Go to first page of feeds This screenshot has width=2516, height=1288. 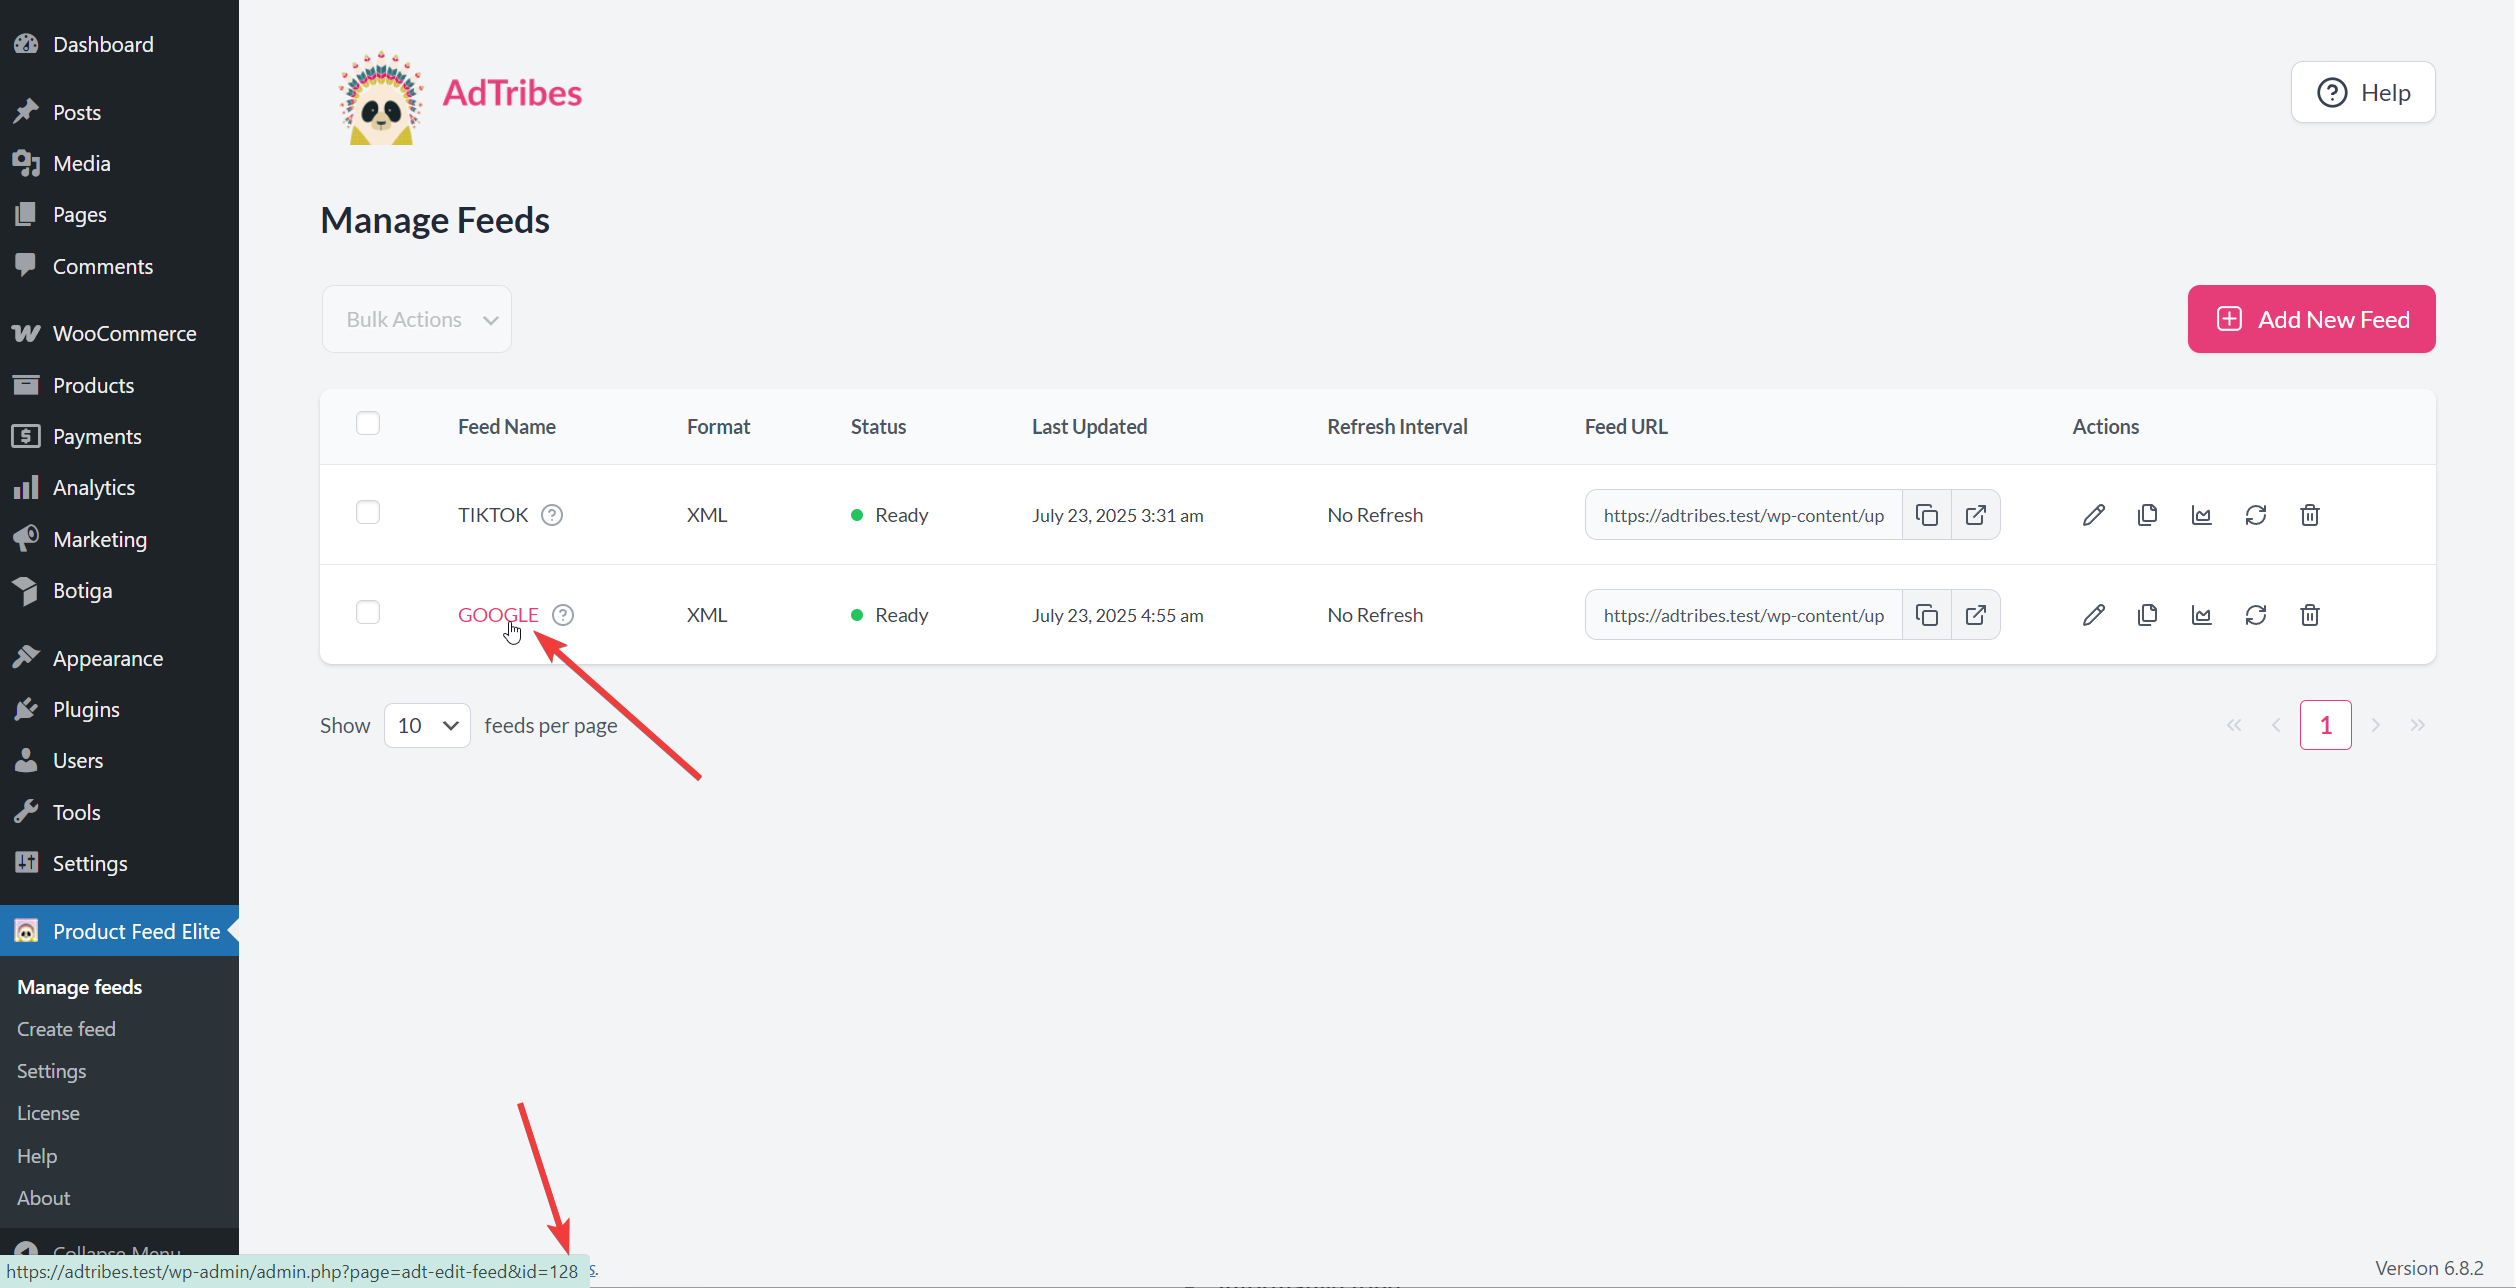(2234, 725)
